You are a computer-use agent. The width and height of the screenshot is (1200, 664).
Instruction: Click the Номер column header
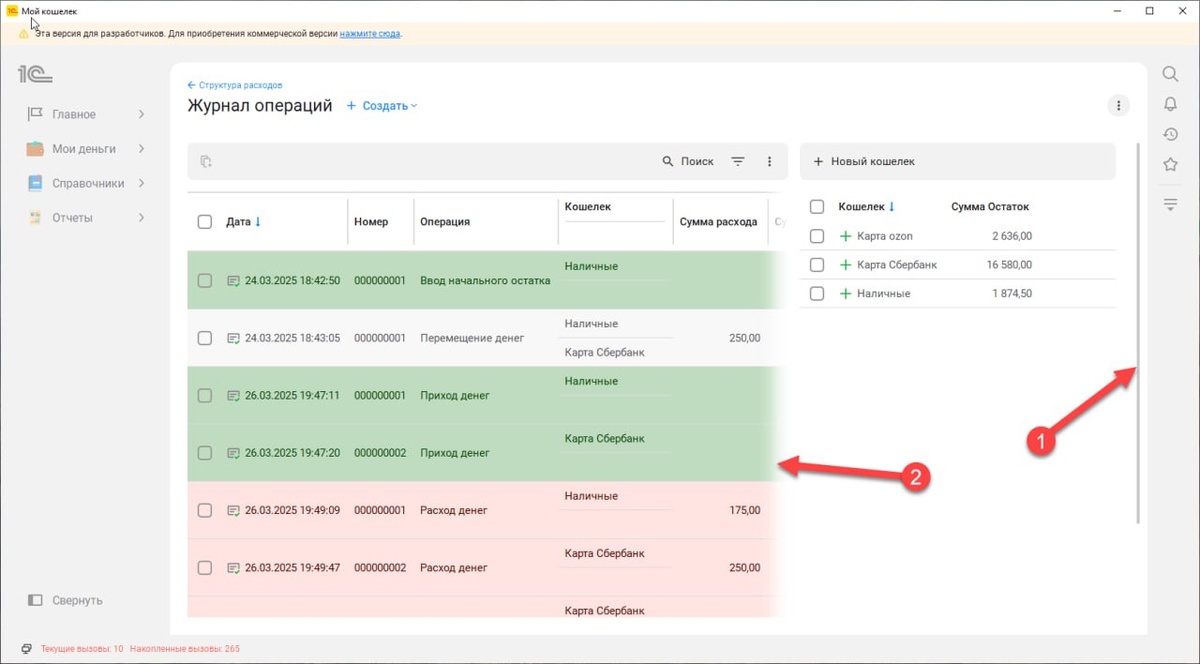pyautogui.click(x=371, y=222)
